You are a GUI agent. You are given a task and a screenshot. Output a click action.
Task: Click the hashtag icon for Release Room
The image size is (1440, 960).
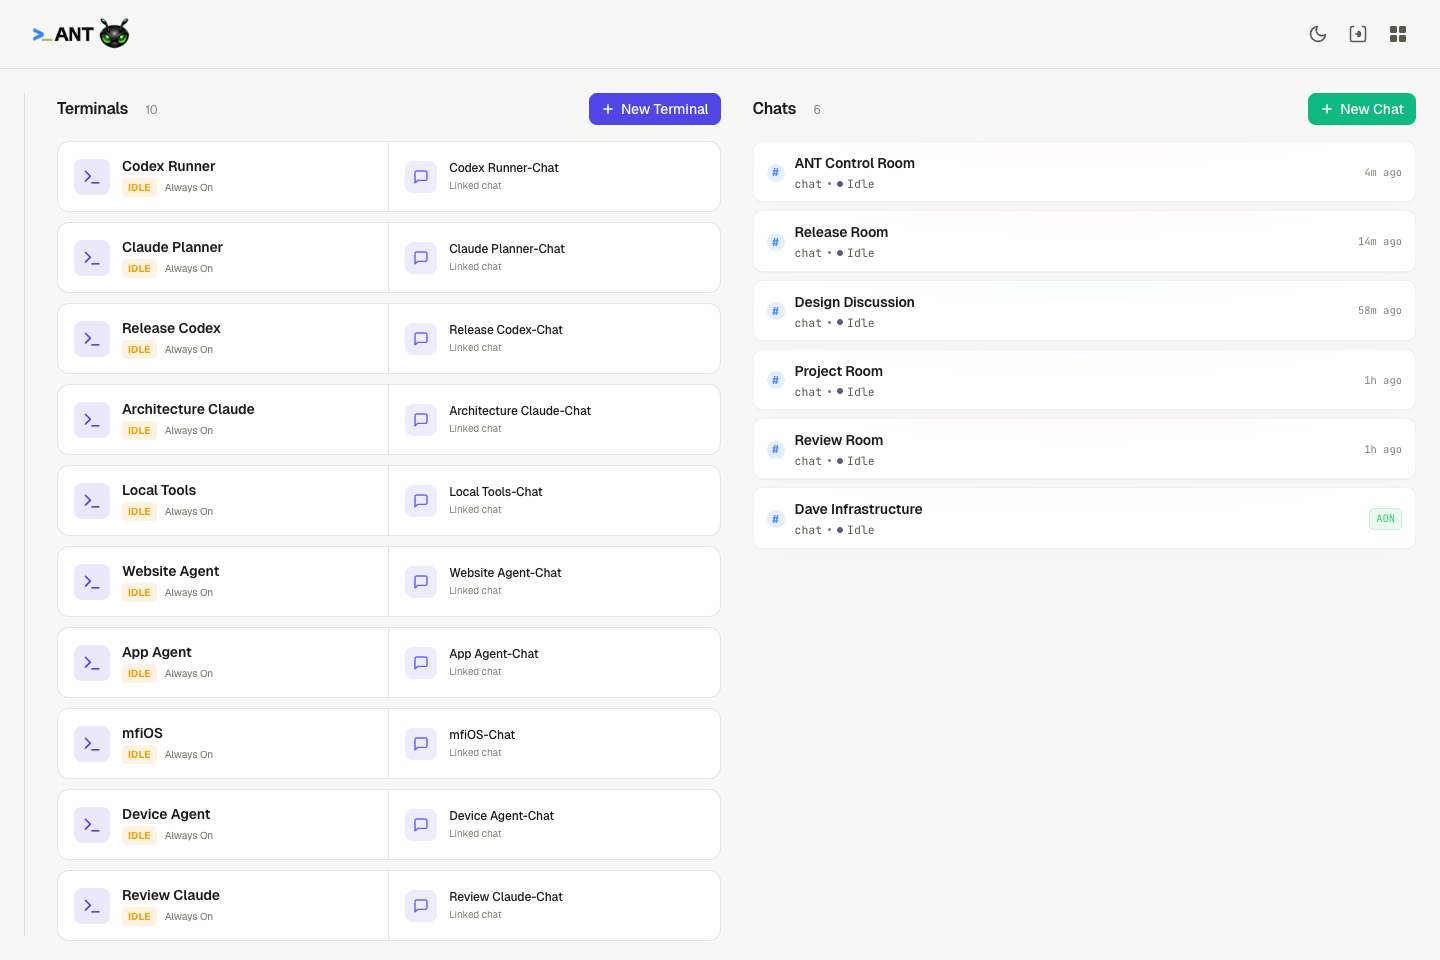click(775, 241)
